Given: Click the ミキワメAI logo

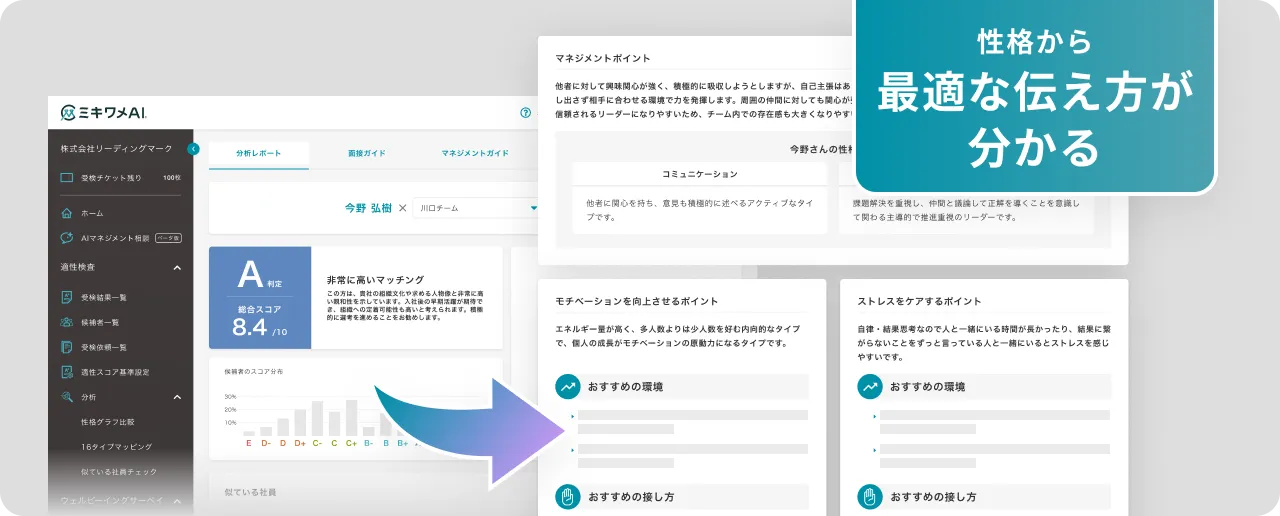Looking at the screenshot, I should pos(104,113).
